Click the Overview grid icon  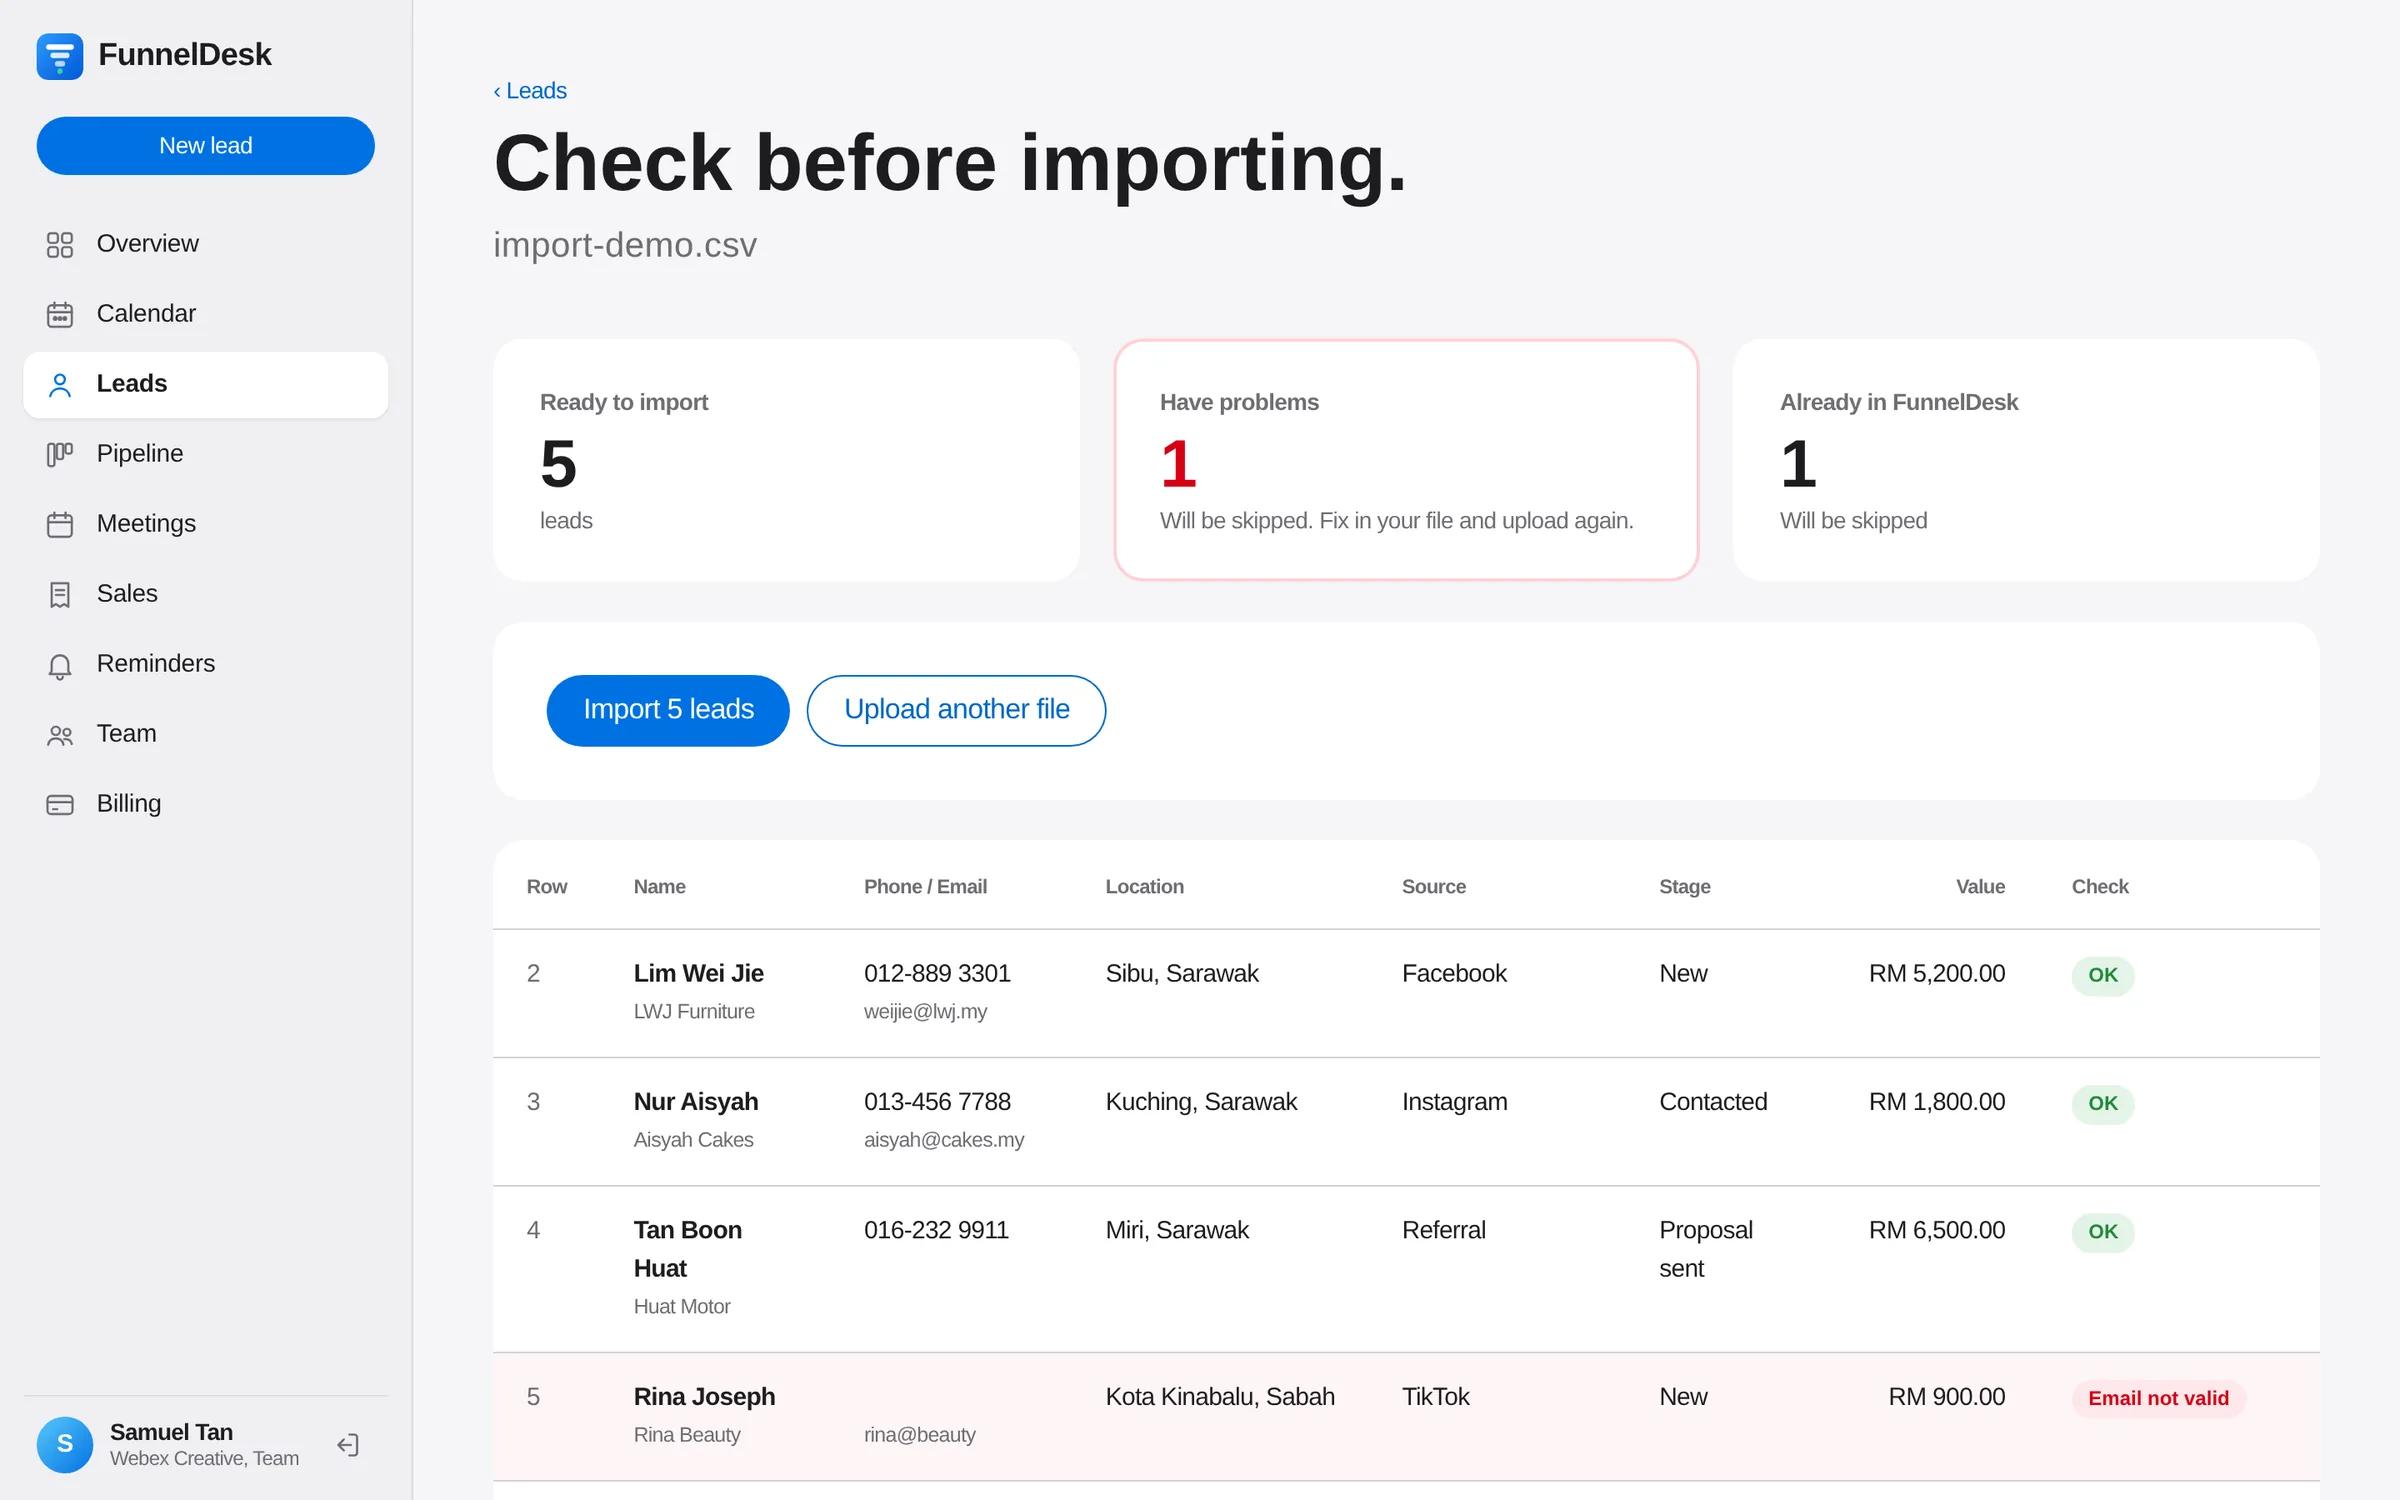click(60, 244)
